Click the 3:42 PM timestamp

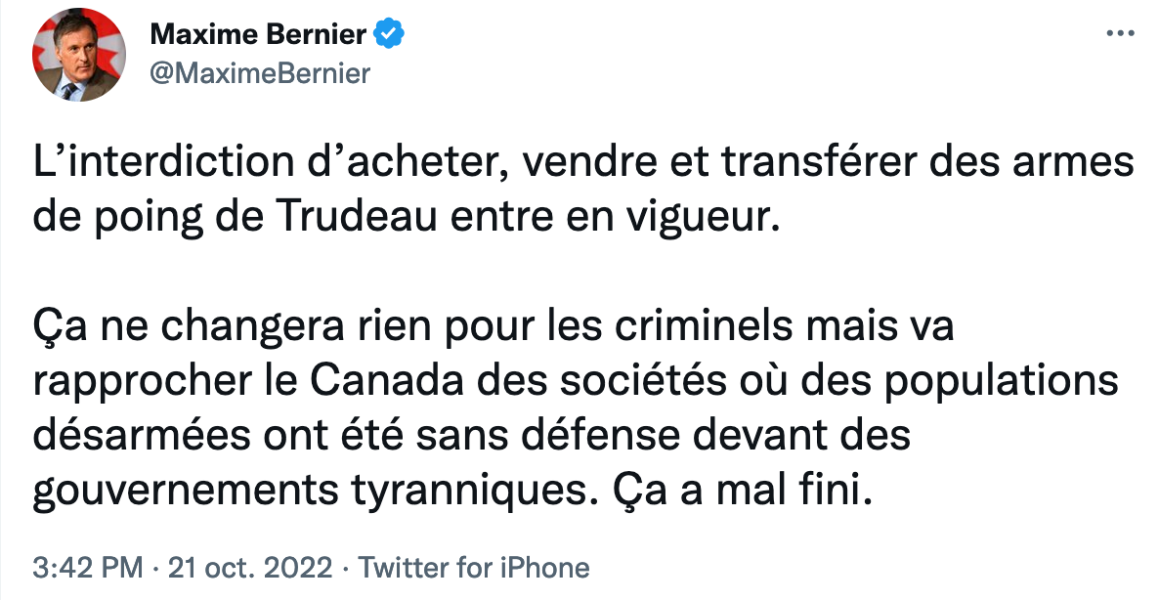pyautogui.click(x=88, y=568)
